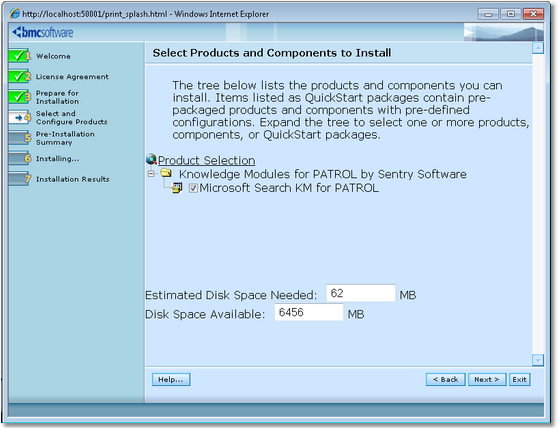This screenshot has width=558, height=430.
Task: Click the Prepare for Installation step label
Action: click(x=57, y=97)
